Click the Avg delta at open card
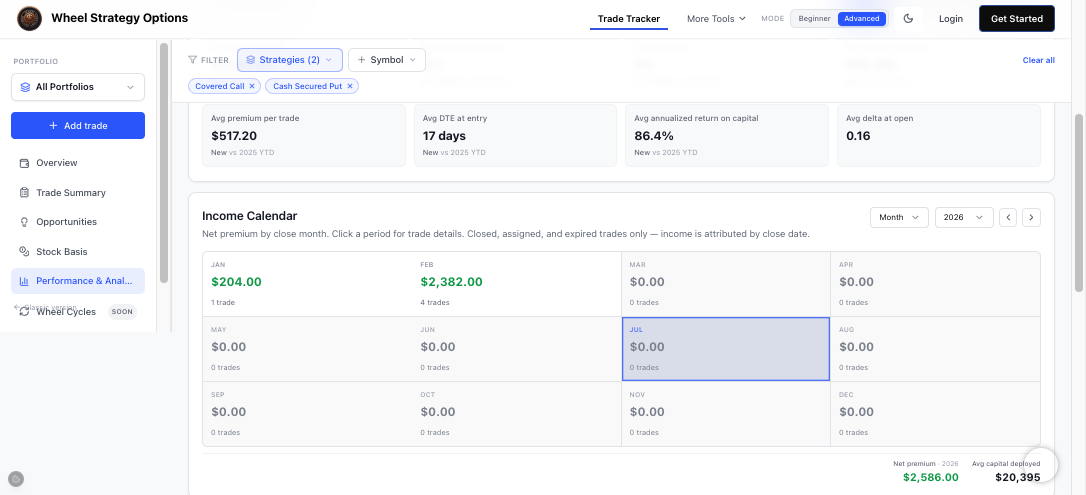The height and width of the screenshot is (495, 1086). click(938, 136)
